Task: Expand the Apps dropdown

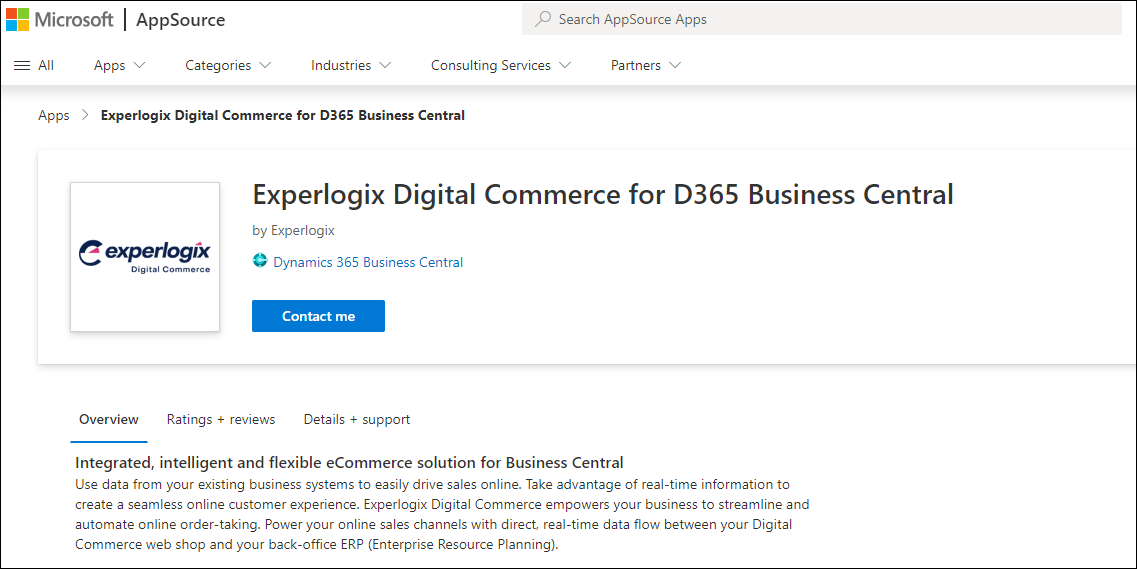Action: tap(119, 65)
